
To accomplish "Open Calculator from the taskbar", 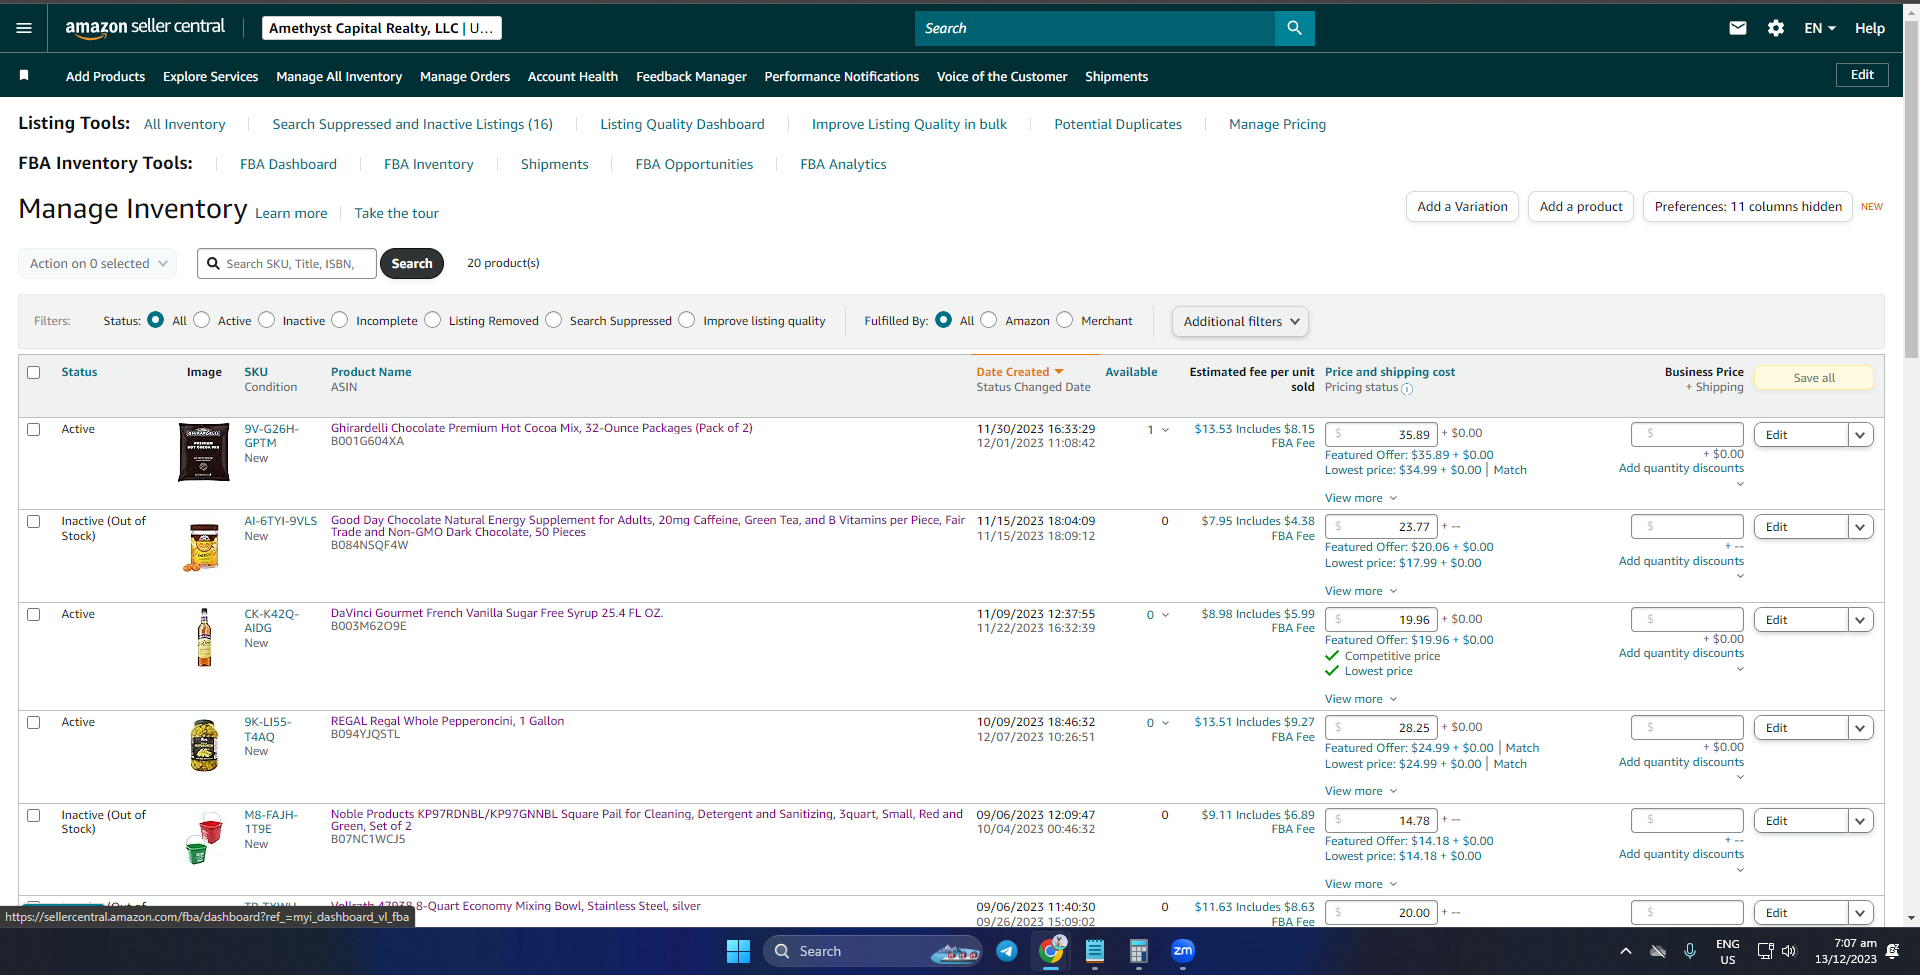I will 1138,951.
